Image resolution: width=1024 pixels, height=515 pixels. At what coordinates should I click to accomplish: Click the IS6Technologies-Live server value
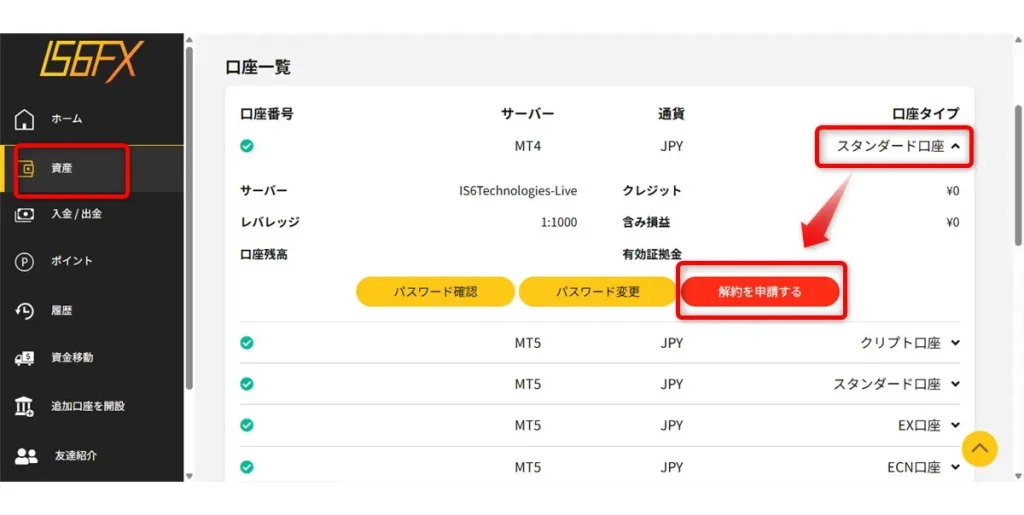point(519,191)
